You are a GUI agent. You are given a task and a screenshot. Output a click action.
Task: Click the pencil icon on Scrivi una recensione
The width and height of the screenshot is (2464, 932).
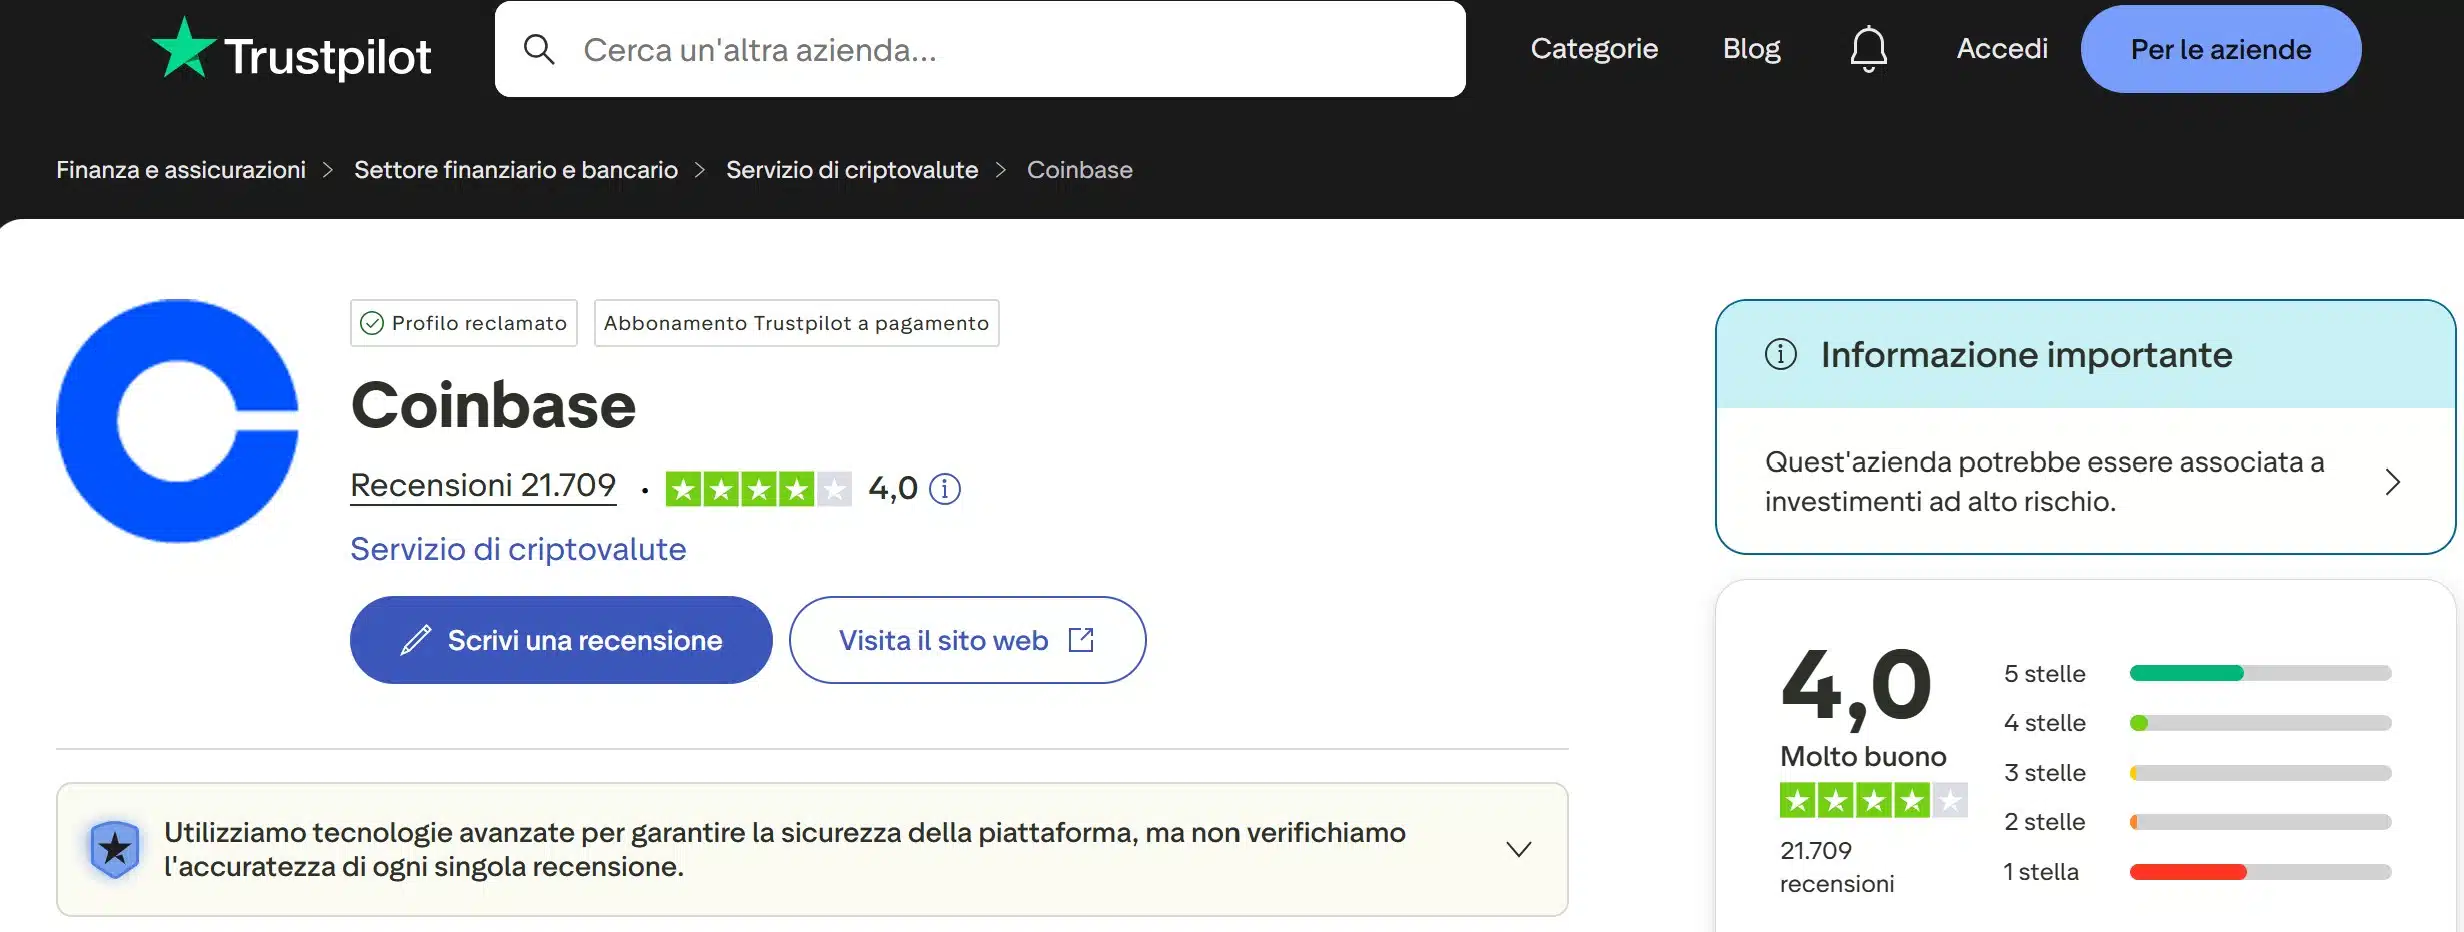click(416, 640)
